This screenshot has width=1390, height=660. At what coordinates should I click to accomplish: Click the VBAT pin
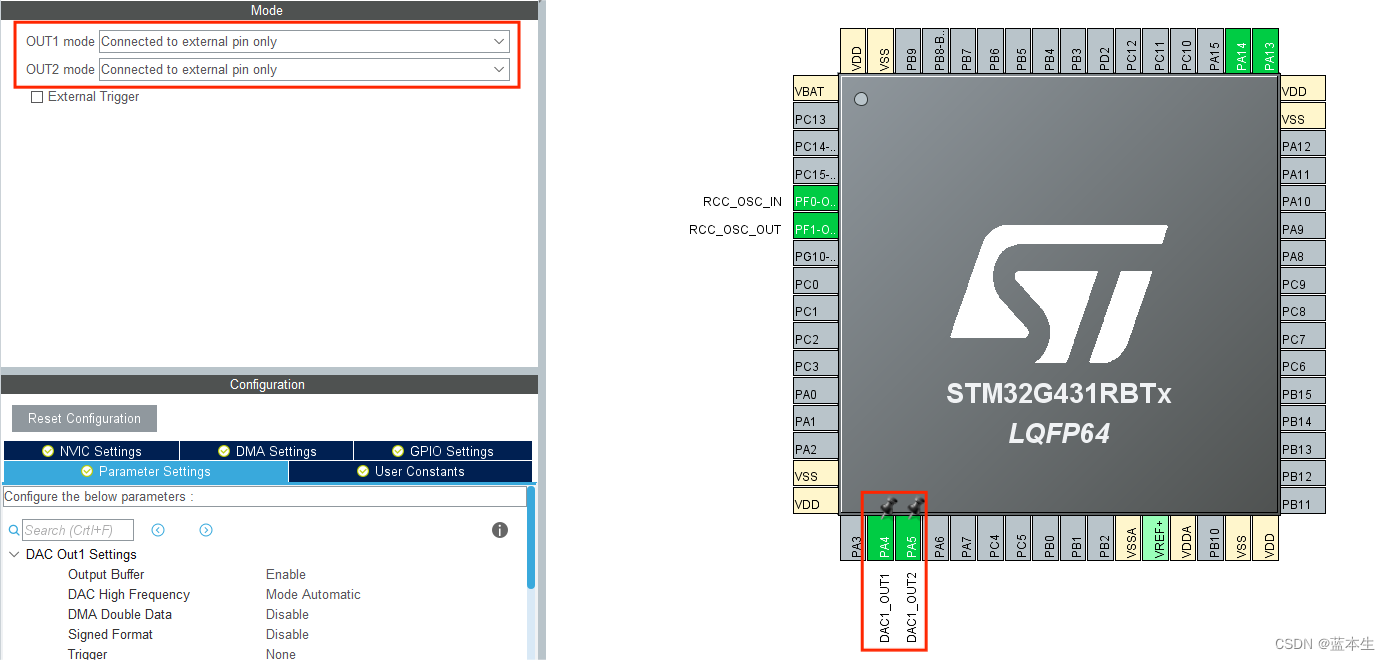tap(815, 91)
